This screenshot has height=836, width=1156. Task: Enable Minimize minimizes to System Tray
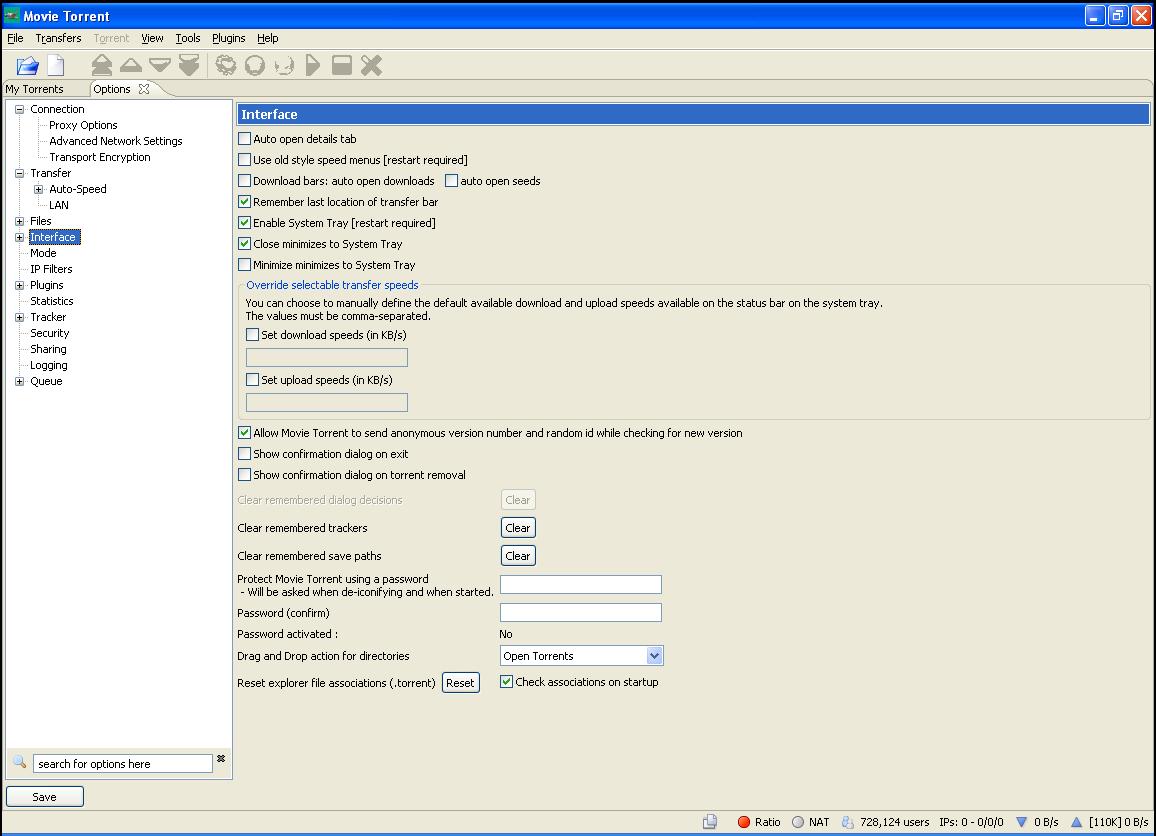point(245,265)
